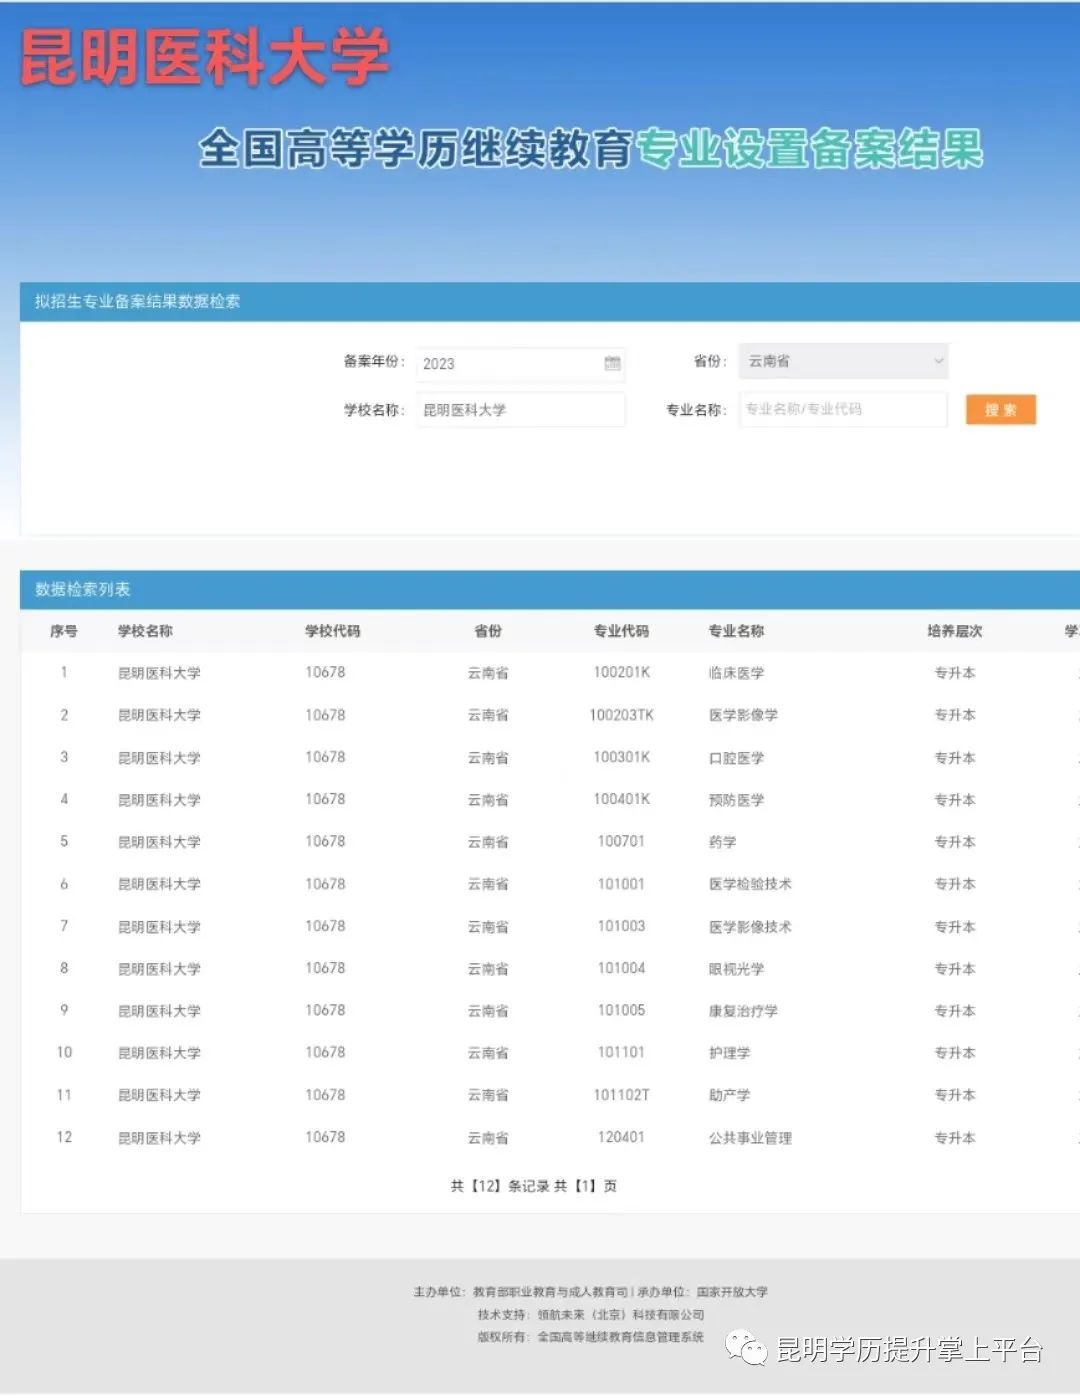This screenshot has width=1080, height=1398.
Task: Click major code 120401
Action: tap(621, 1137)
